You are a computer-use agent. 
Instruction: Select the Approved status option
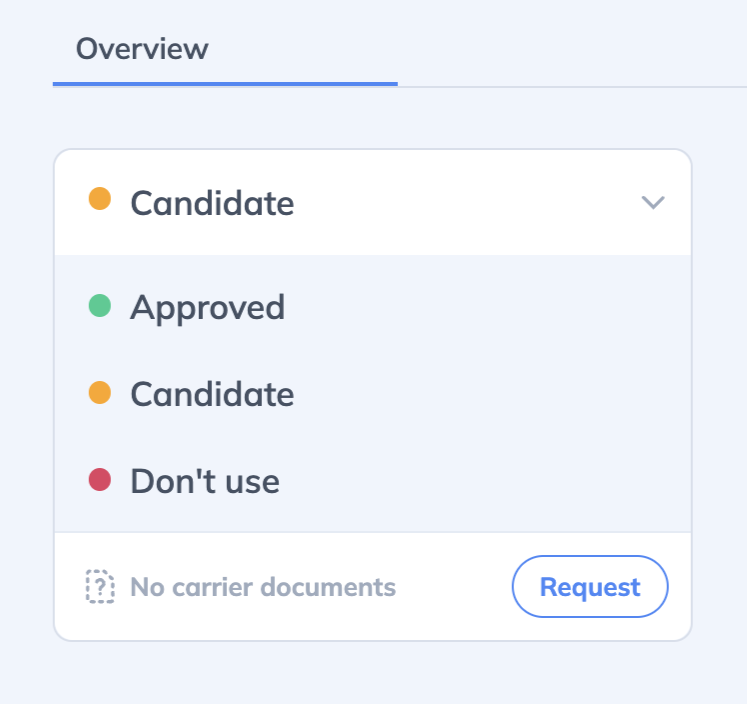pos(373,307)
